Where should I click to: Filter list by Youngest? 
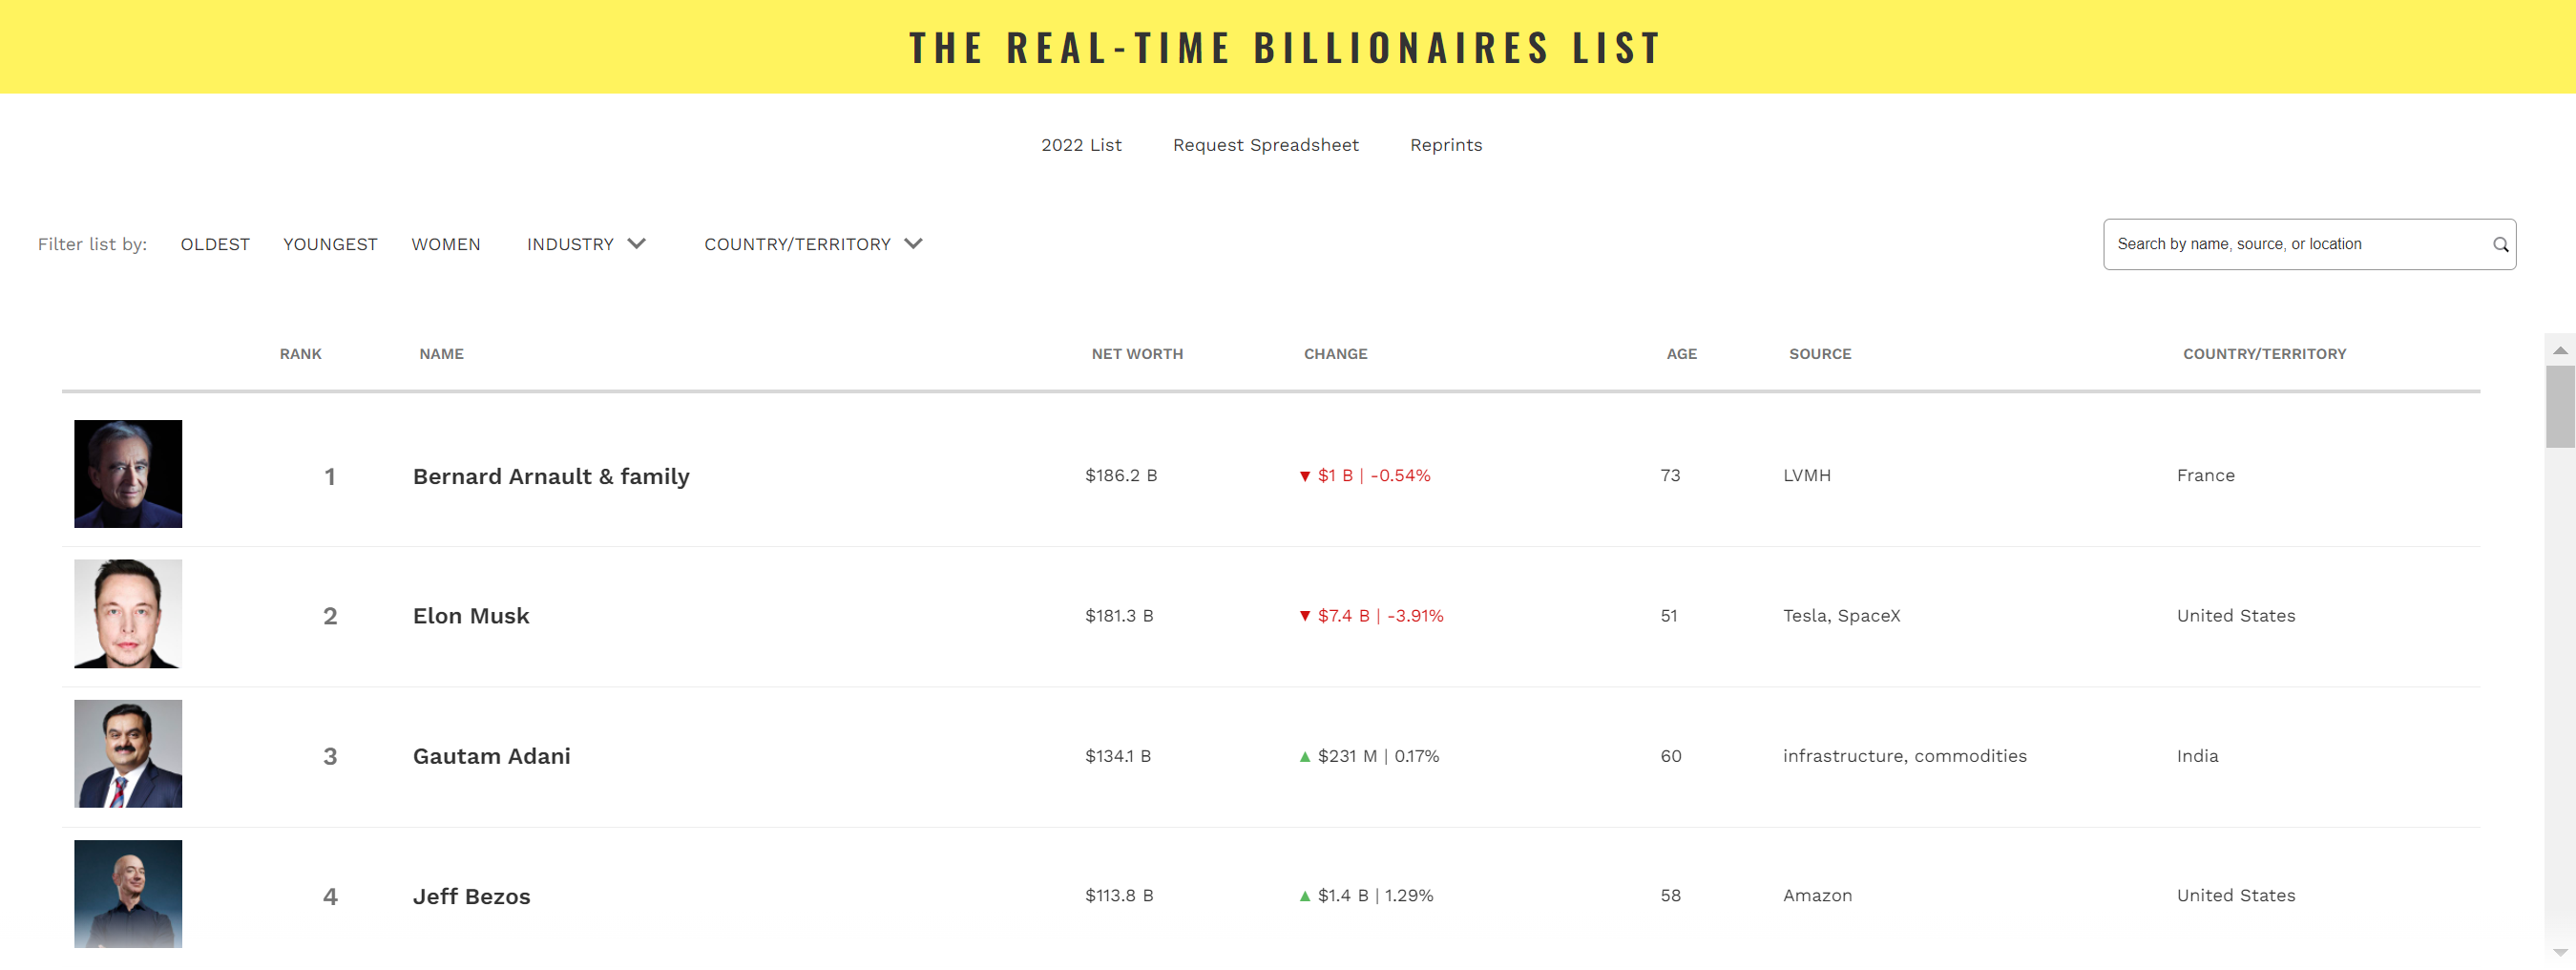pyautogui.click(x=330, y=244)
